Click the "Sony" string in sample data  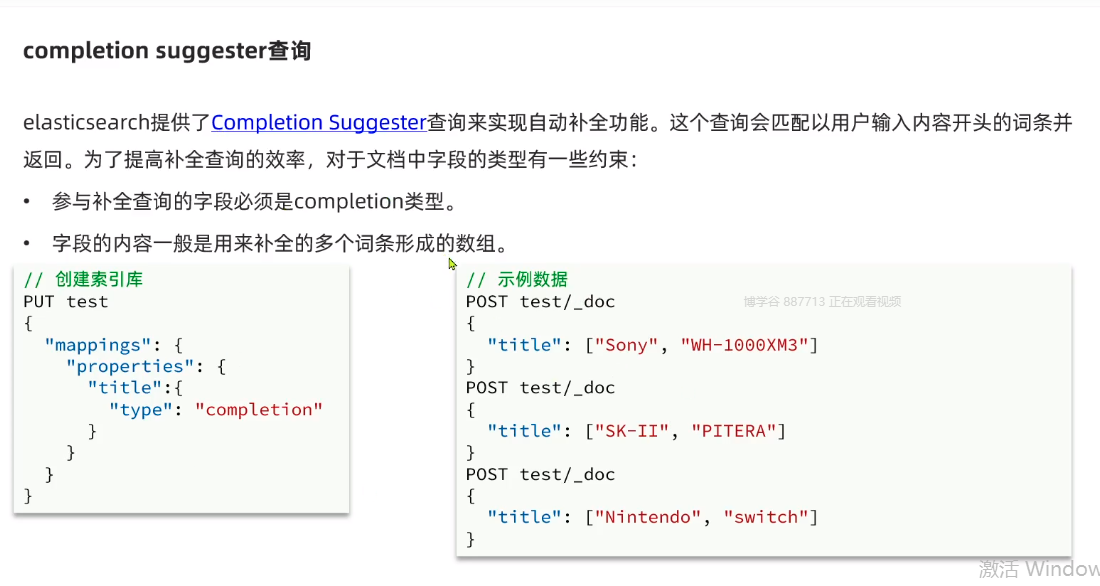[627, 345]
